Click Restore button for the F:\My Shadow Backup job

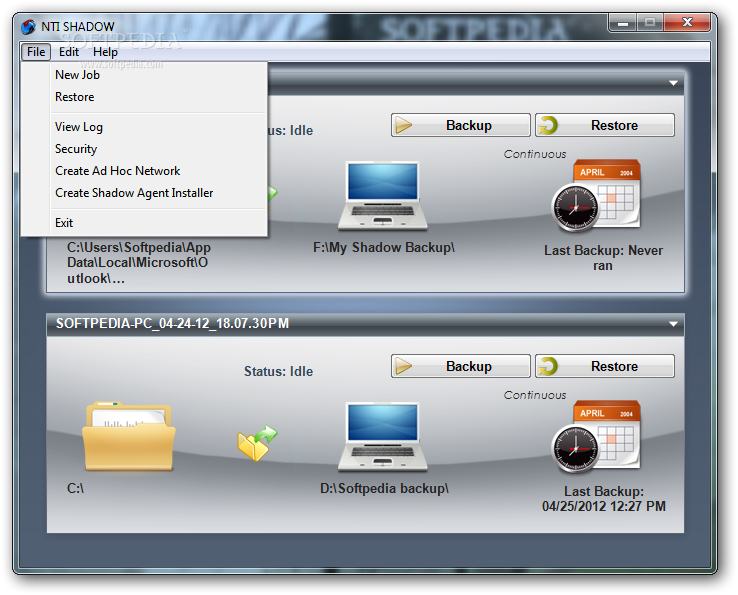pos(605,125)
